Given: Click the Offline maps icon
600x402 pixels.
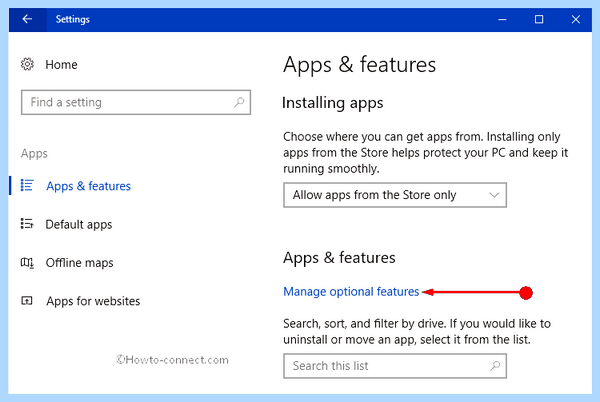Looking at the screenshot, I should coord(27,262).
